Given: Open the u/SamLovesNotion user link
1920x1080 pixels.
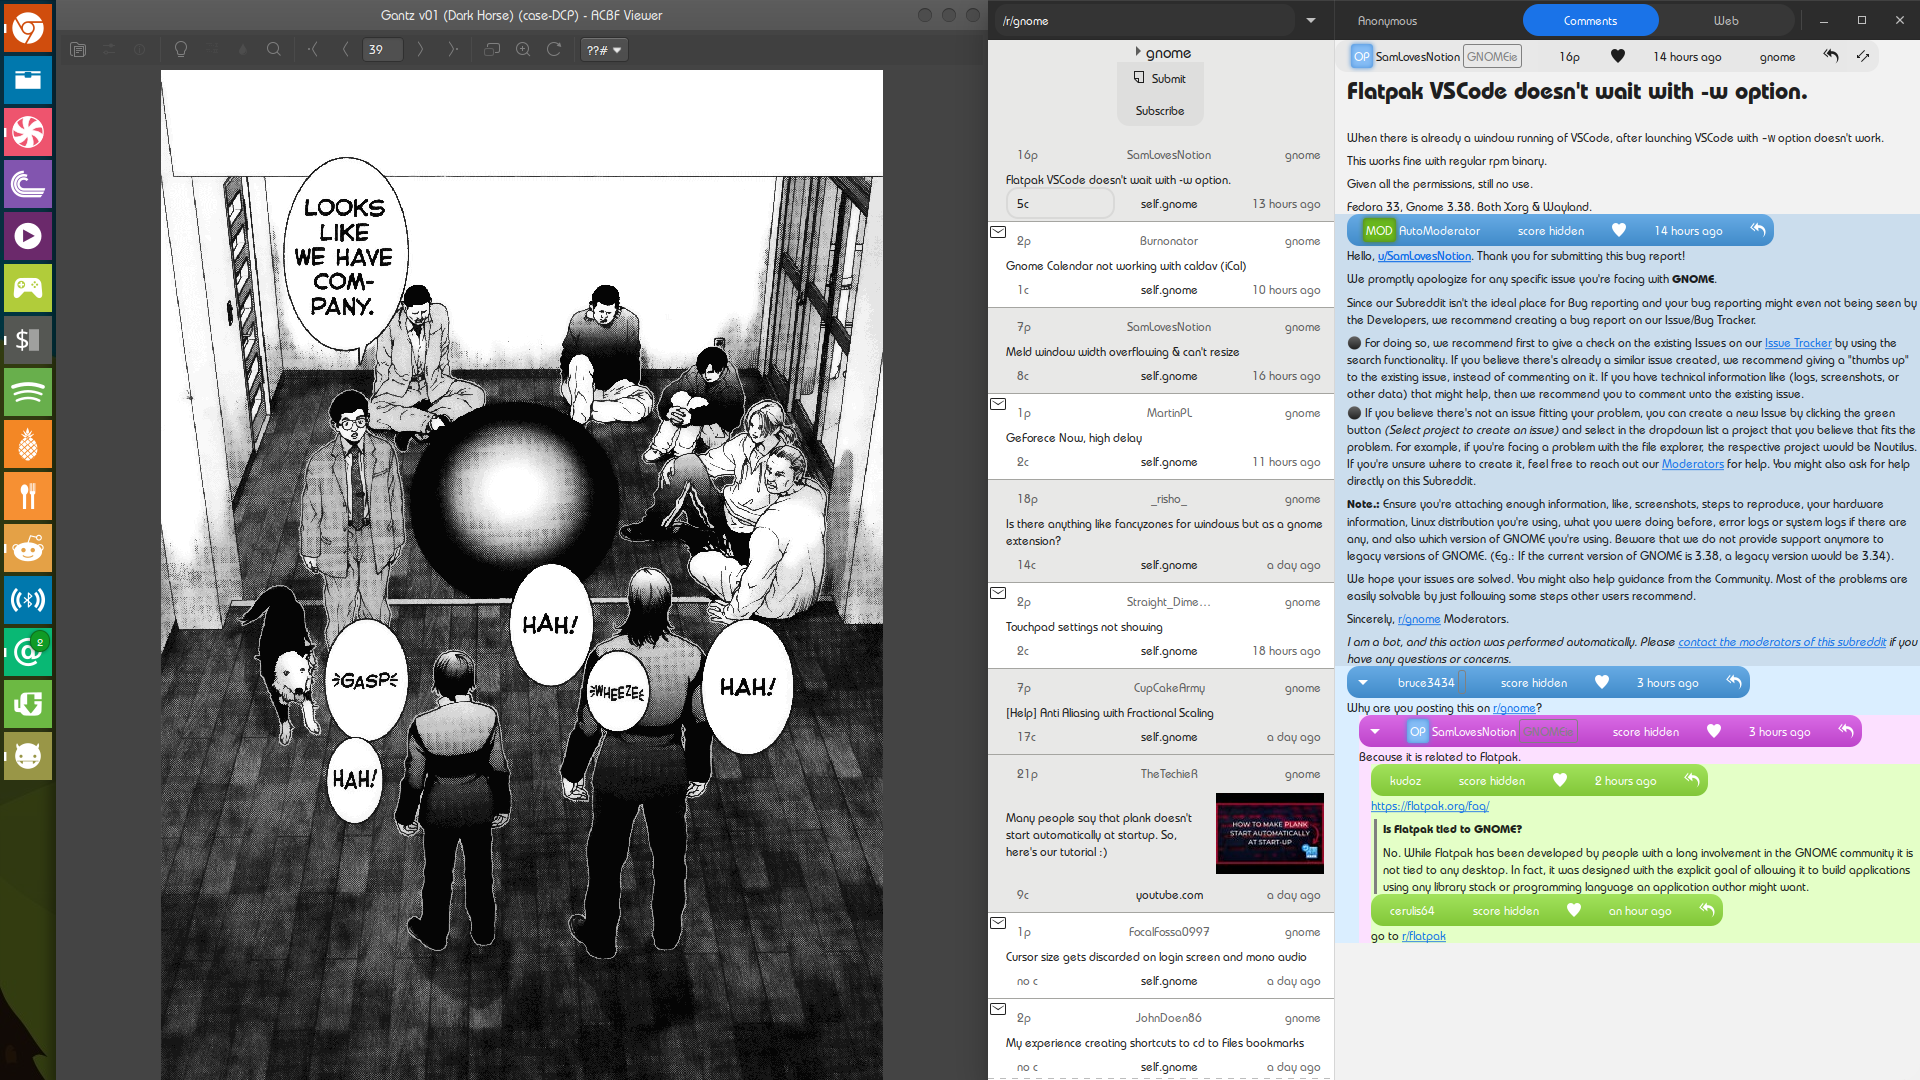Looking at the screenshot, I should [1424, 257].
